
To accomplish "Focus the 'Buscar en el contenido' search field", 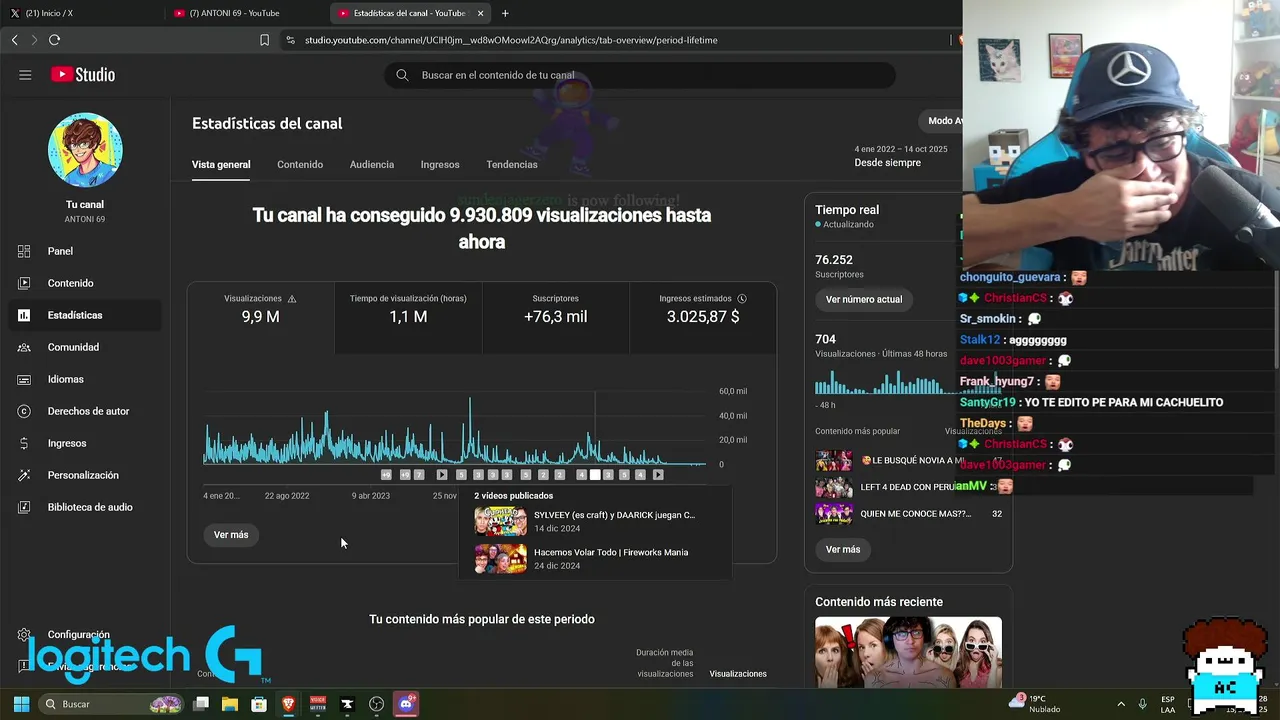I will tap(640, 75).
